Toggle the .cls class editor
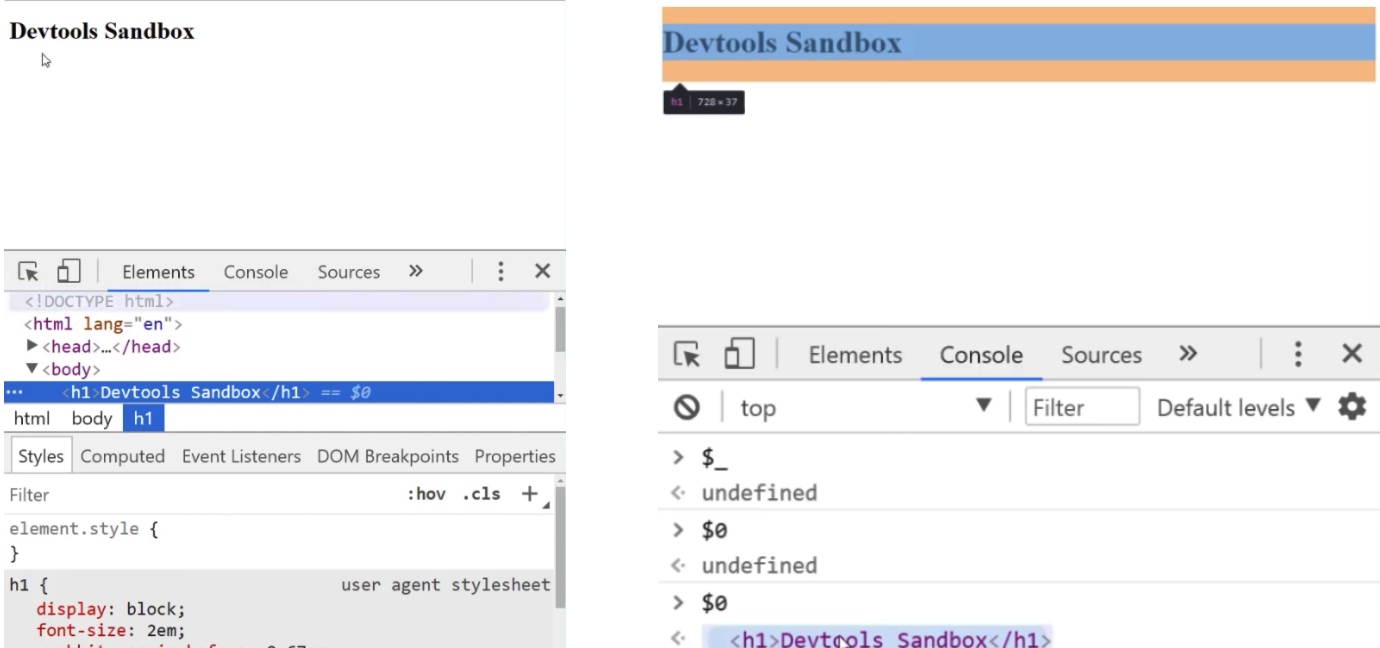This screenshot has height=648, width=1380. (x=481, y=494)
